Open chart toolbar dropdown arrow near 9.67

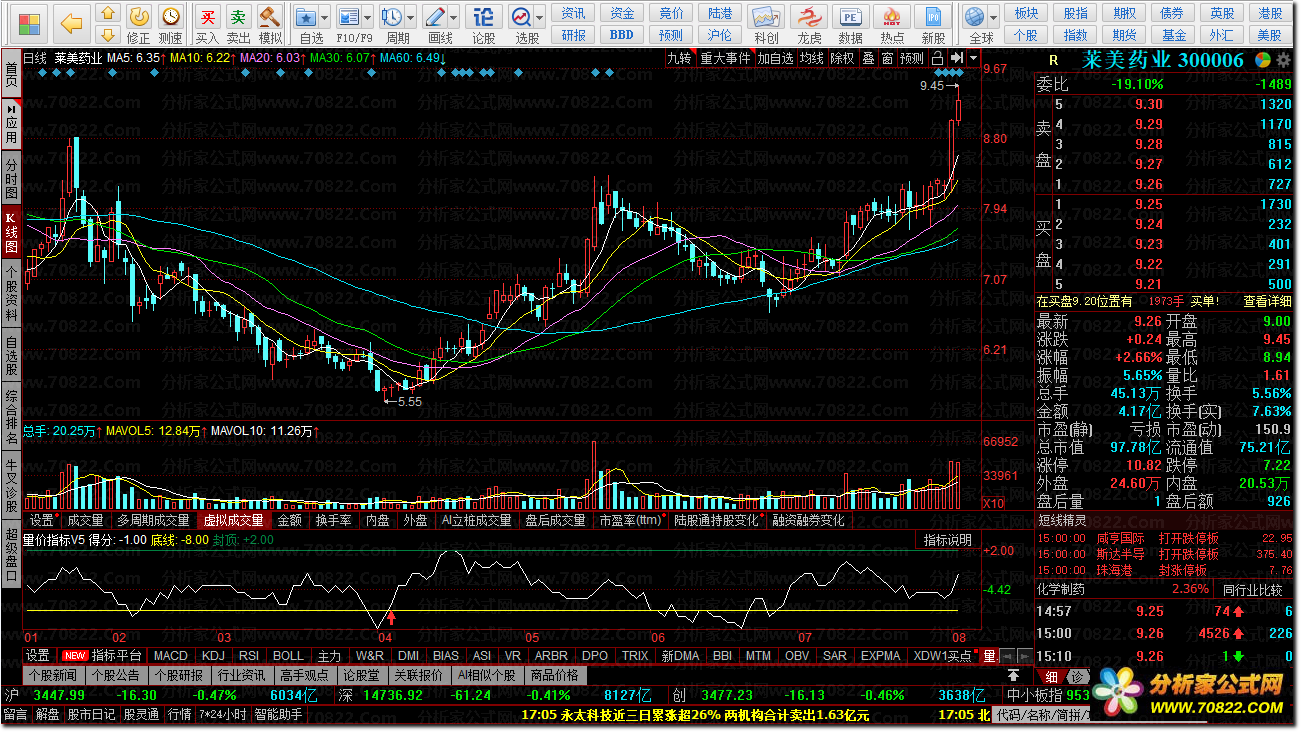tap(974, 58)
